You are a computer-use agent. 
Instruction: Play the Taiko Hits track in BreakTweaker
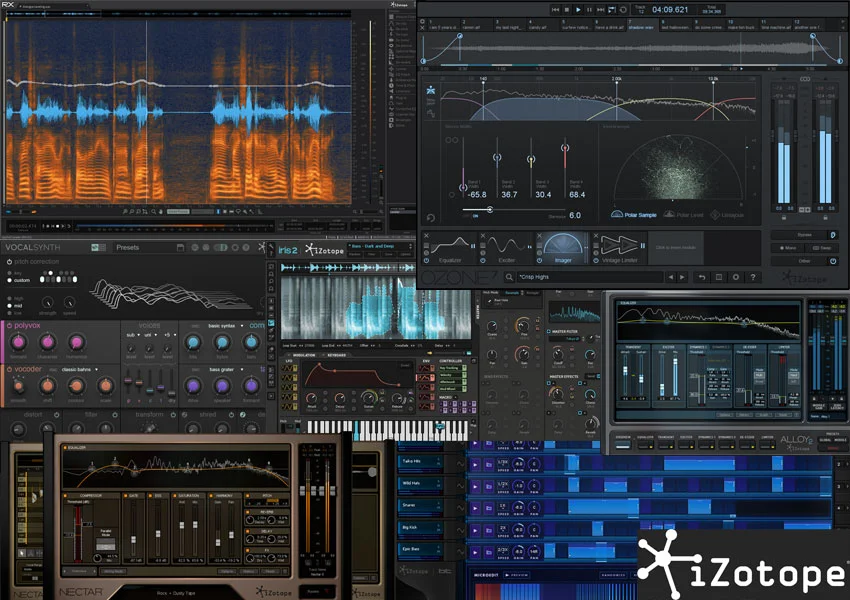475,464
